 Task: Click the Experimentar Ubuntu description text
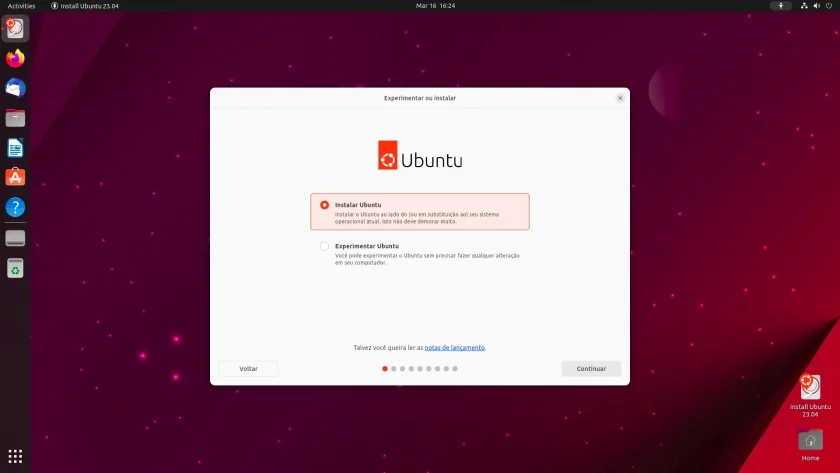(427, 259)
